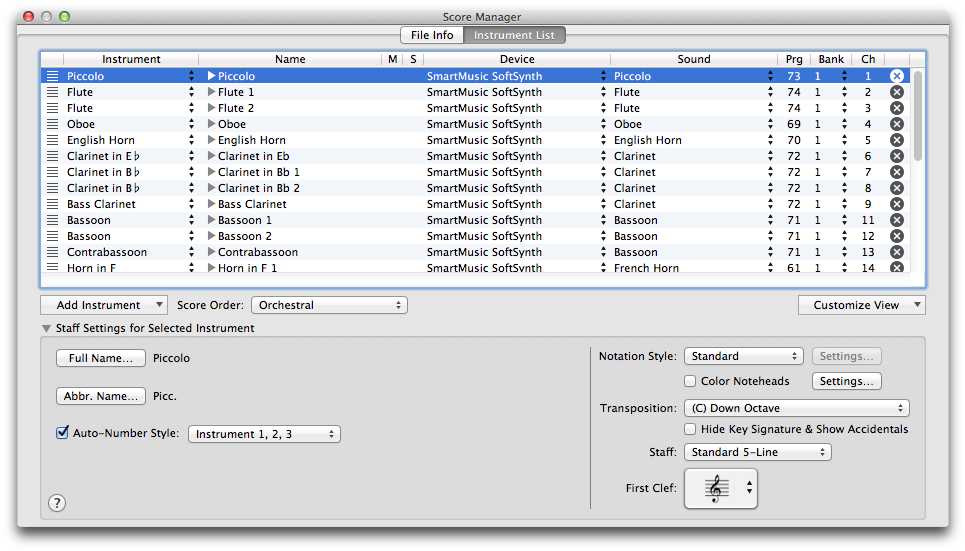Open Customize View dropdown

pyautogui.click(x=862, y=305)
